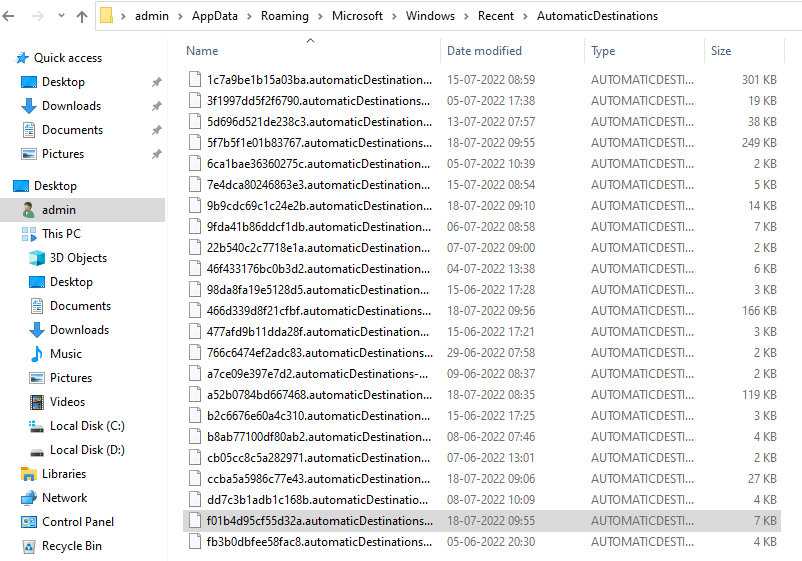Click Local Disk (C:) drive icon

coord(36,426)
